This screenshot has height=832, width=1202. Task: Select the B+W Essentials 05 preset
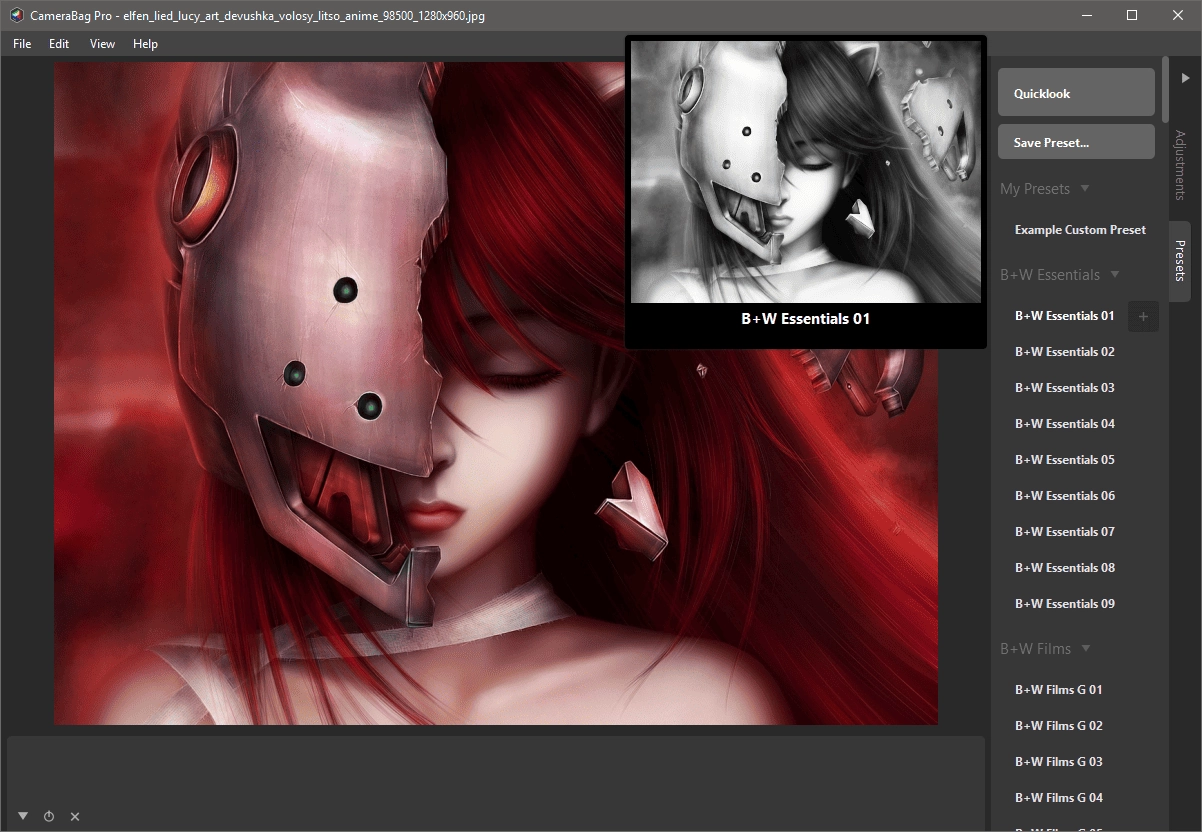1064,460
